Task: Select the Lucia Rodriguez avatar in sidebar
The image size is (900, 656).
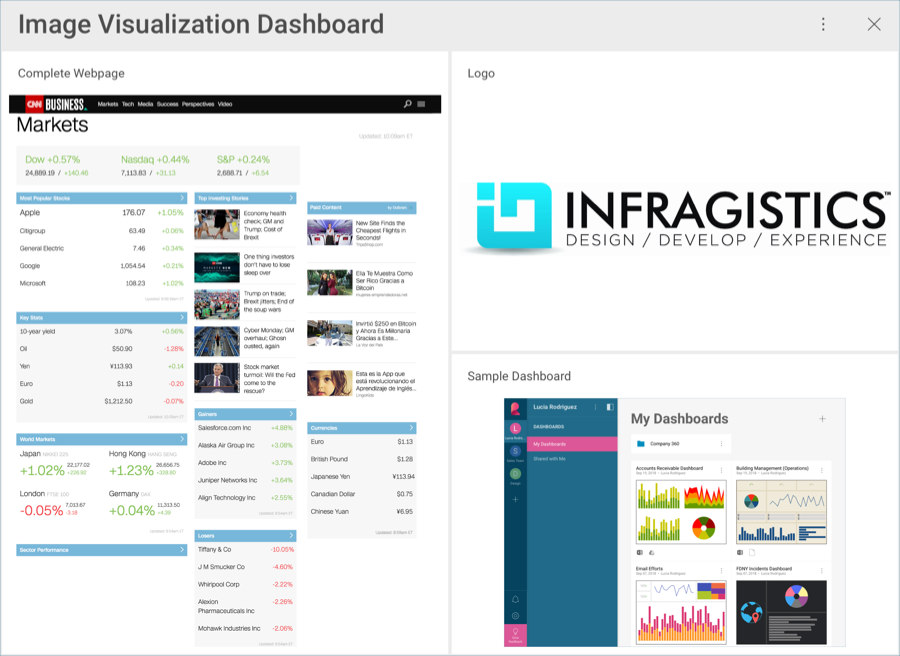Action: click(x=516, y=429)
